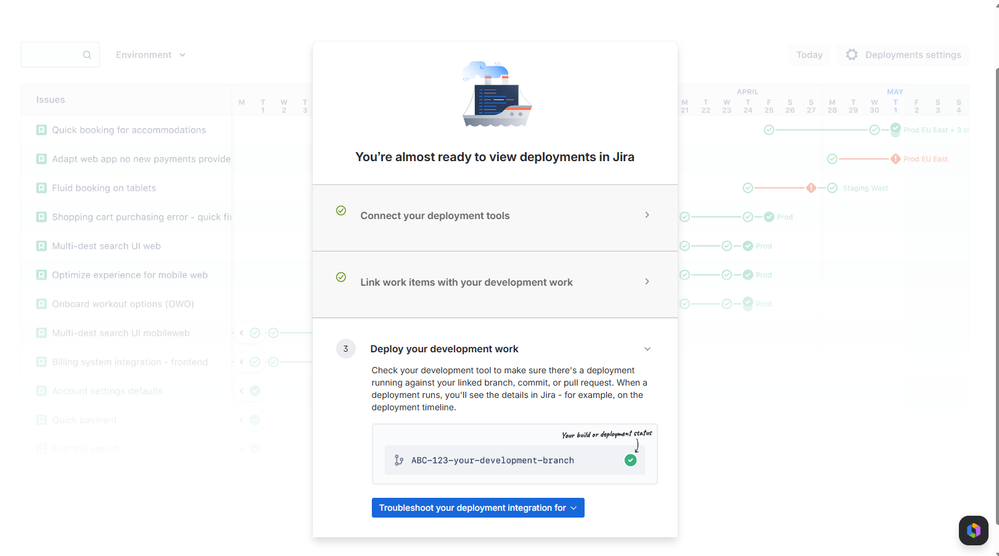This screenshot has height=556, width=999.
Task: Click left arrow on Multi-dest search UI mobileweb row
Action: click(241, 333)
